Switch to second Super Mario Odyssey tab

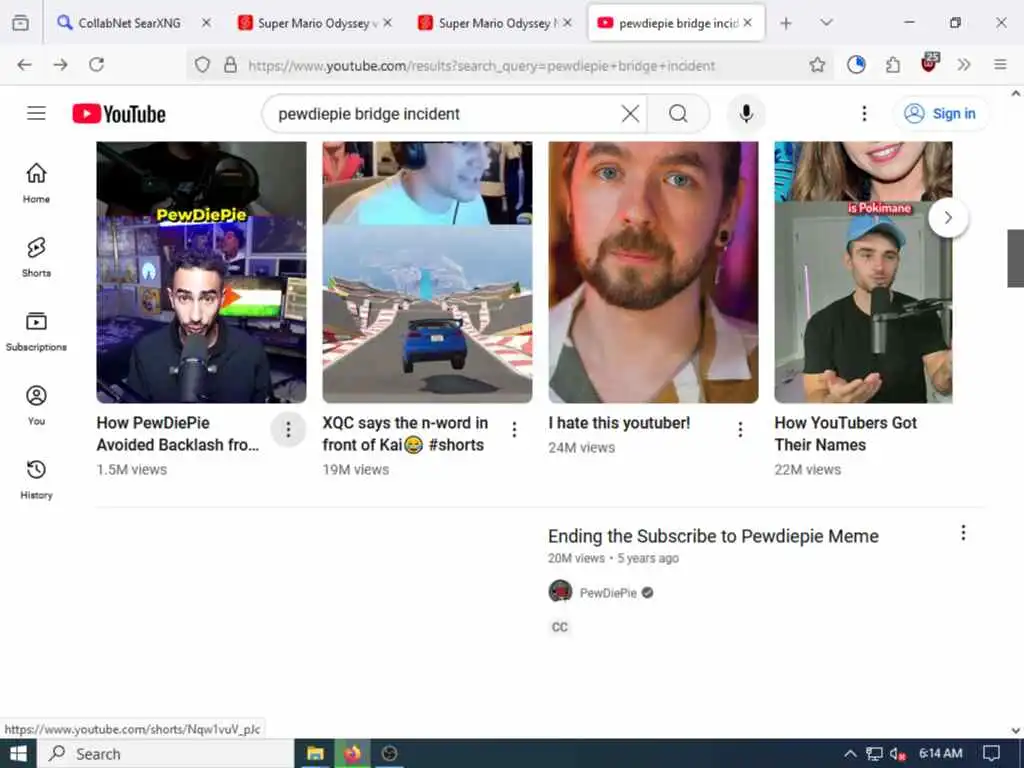coord(494,23)
